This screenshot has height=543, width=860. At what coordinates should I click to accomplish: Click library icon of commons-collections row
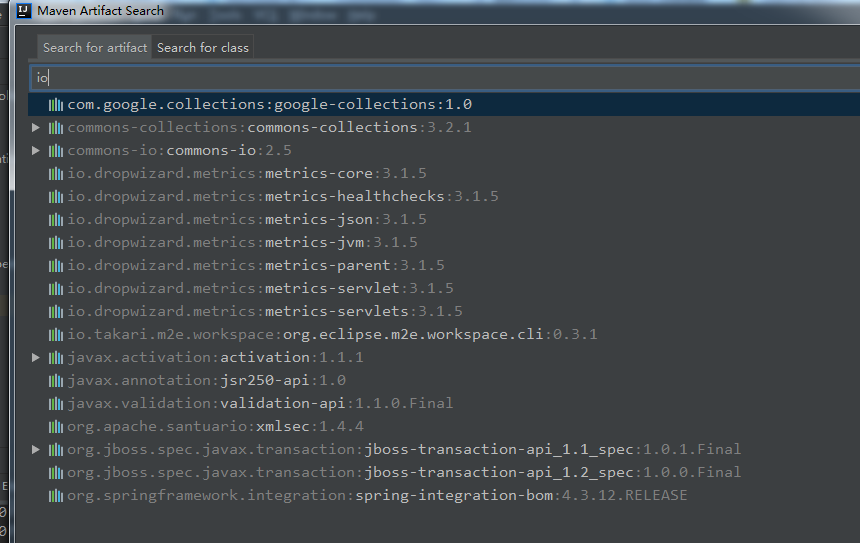tap(55, 128)
